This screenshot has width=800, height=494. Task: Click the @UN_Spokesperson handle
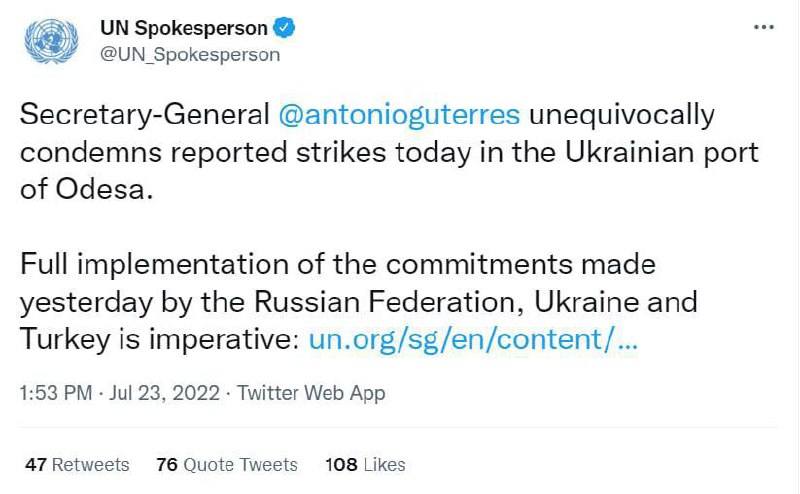[190, 55]
